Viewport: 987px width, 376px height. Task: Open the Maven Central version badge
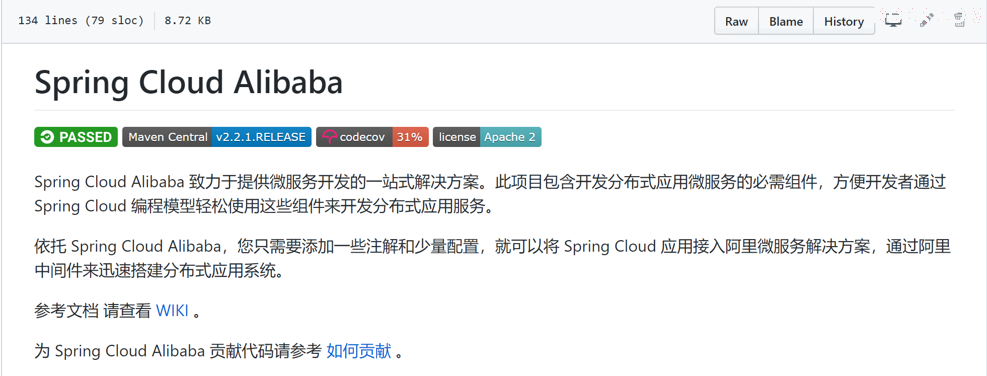217,137
